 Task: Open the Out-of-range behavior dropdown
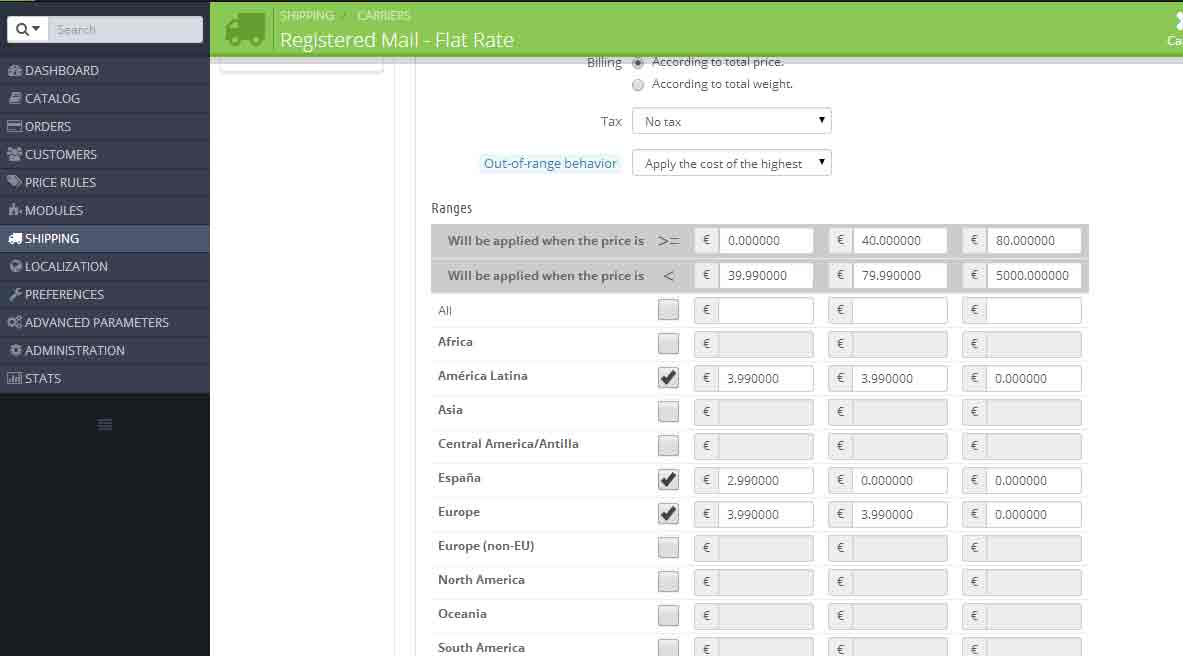[731, 163]
